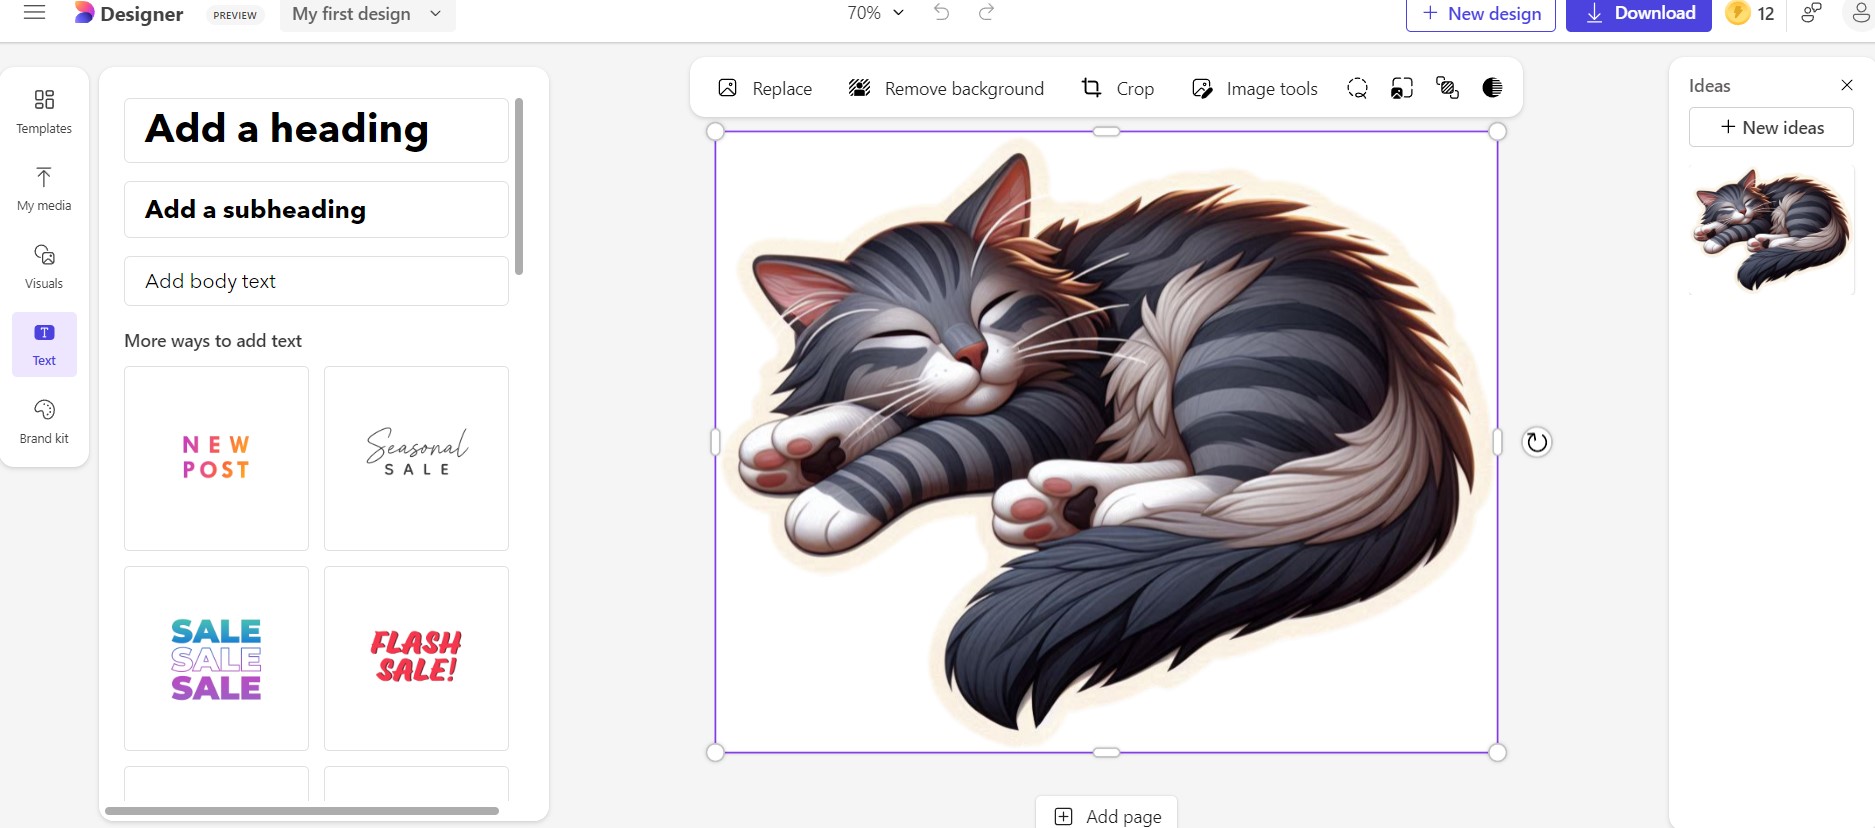The width and height of the screenshot is (1875, 828).
Task: Click the PREVIEW badge
Action: pos(235,15)
